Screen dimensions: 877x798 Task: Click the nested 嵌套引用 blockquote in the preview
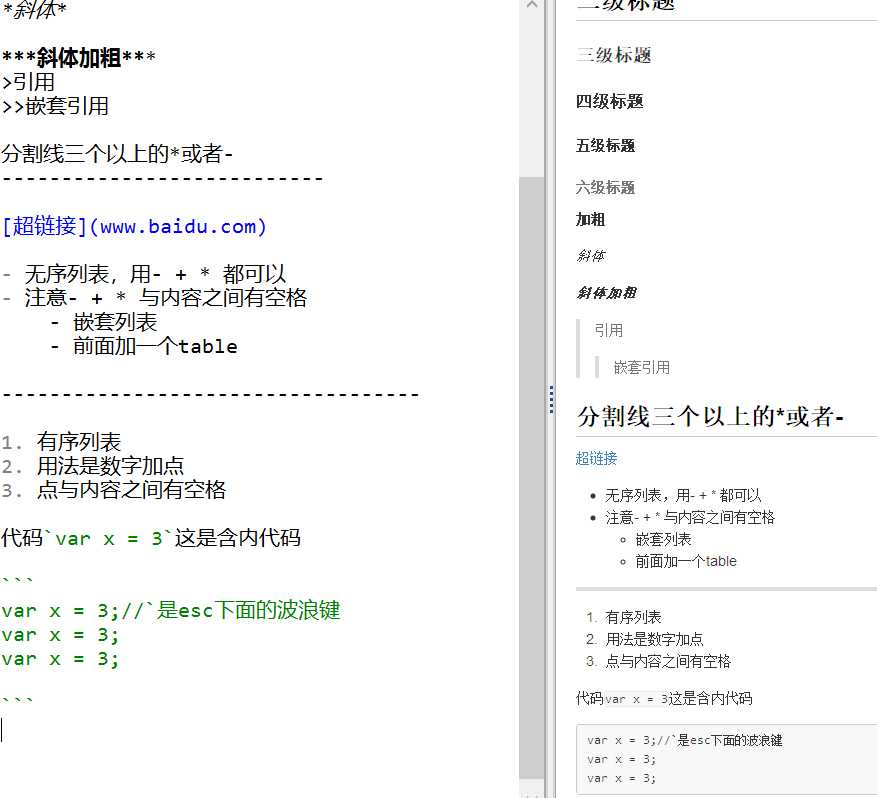tap(642, 367)
